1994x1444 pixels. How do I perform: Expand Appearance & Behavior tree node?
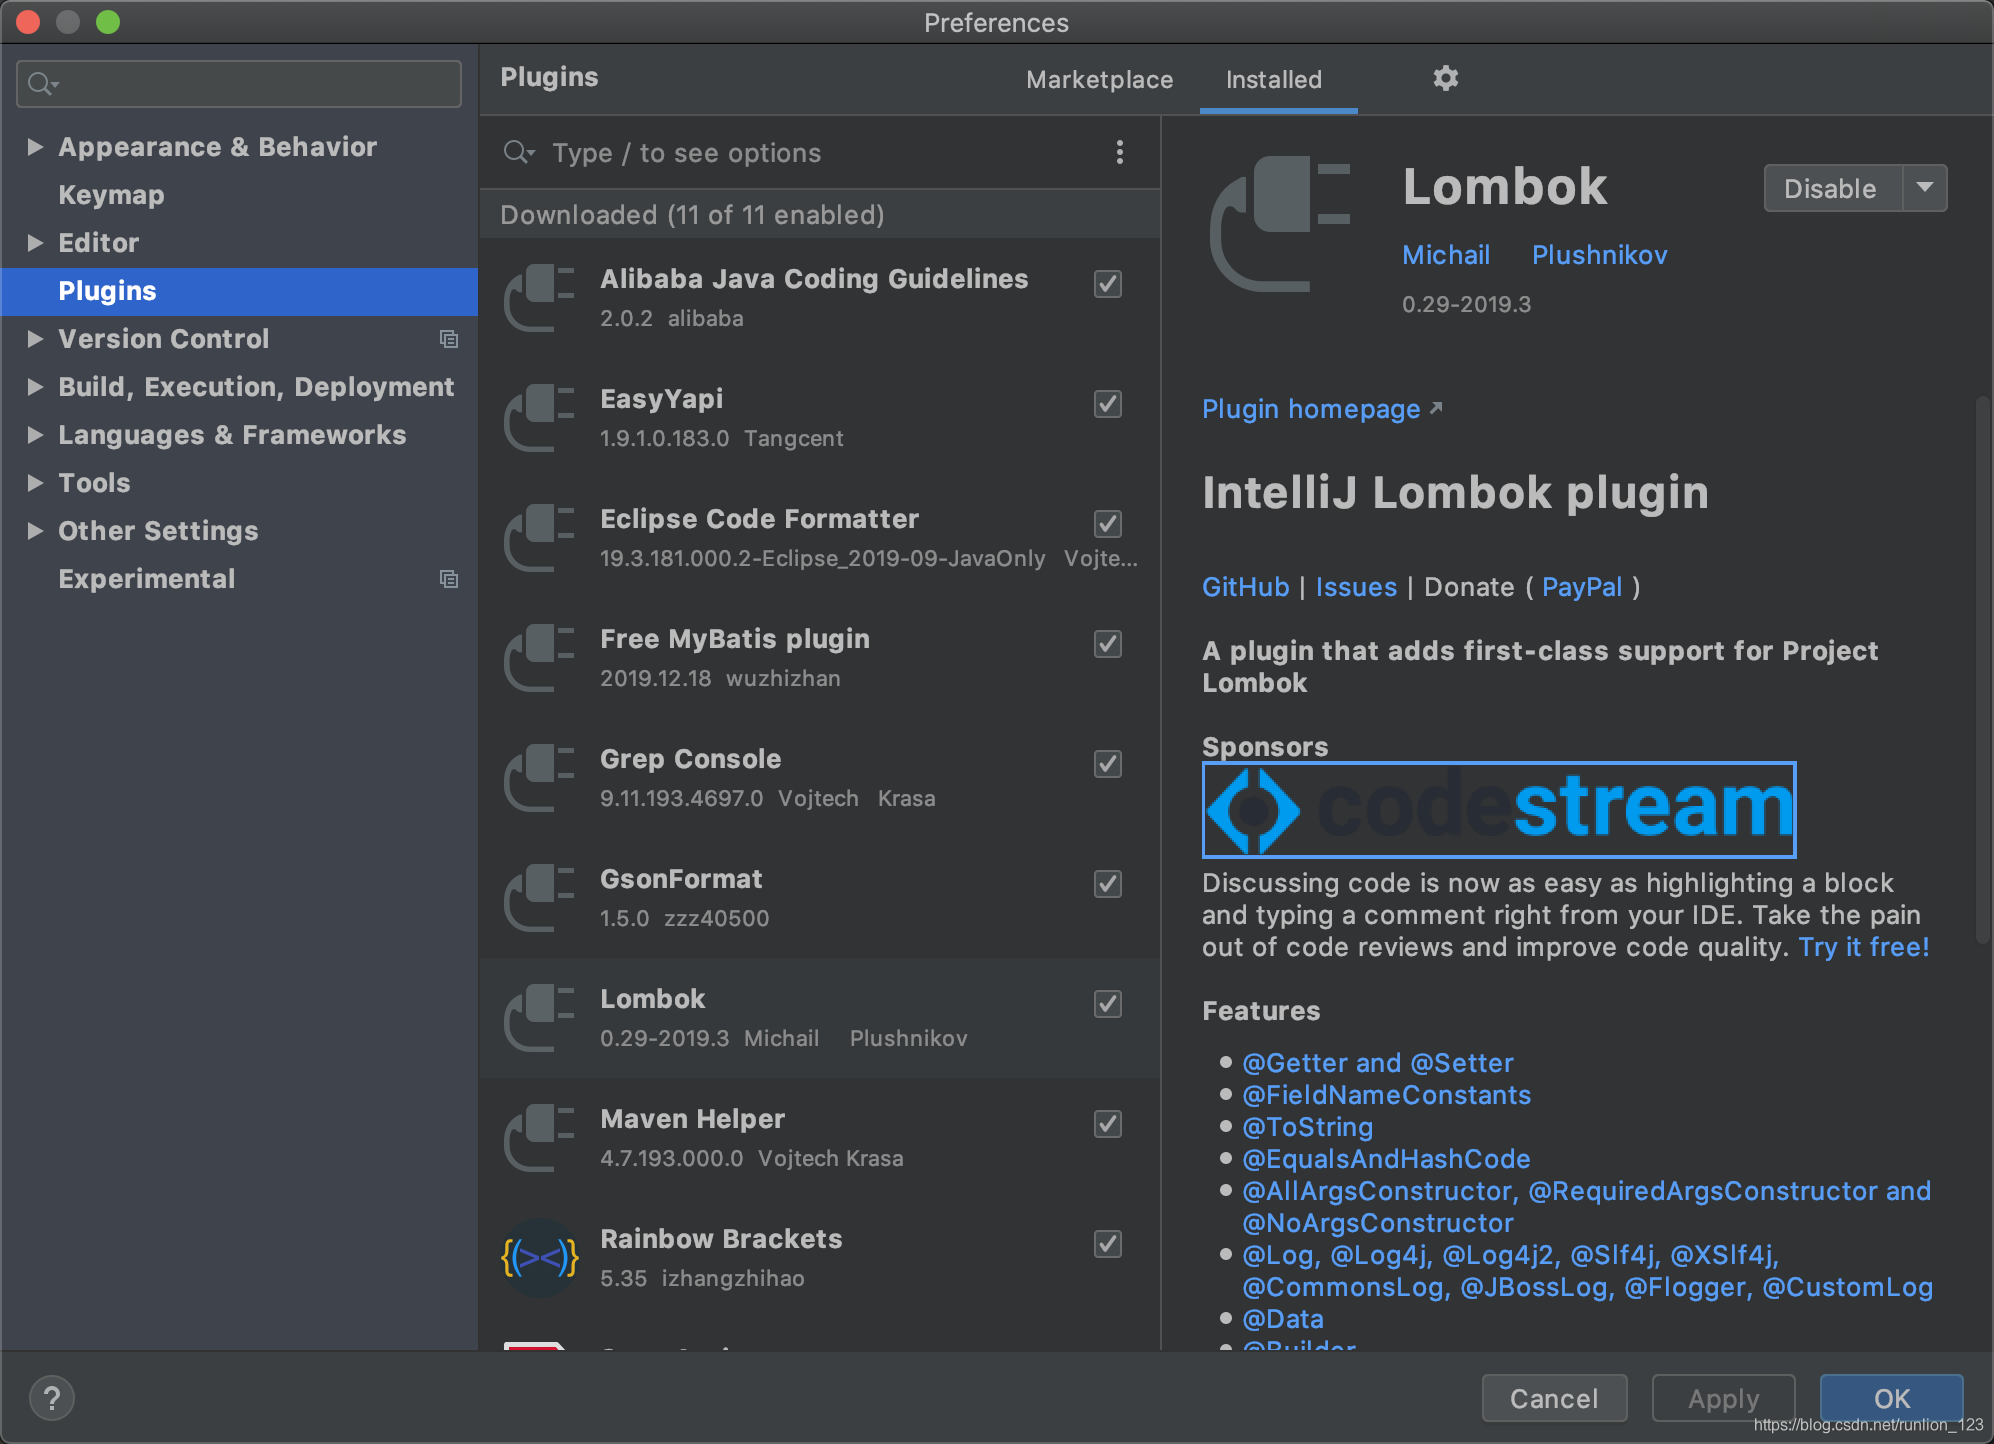[x=35, y=147]
